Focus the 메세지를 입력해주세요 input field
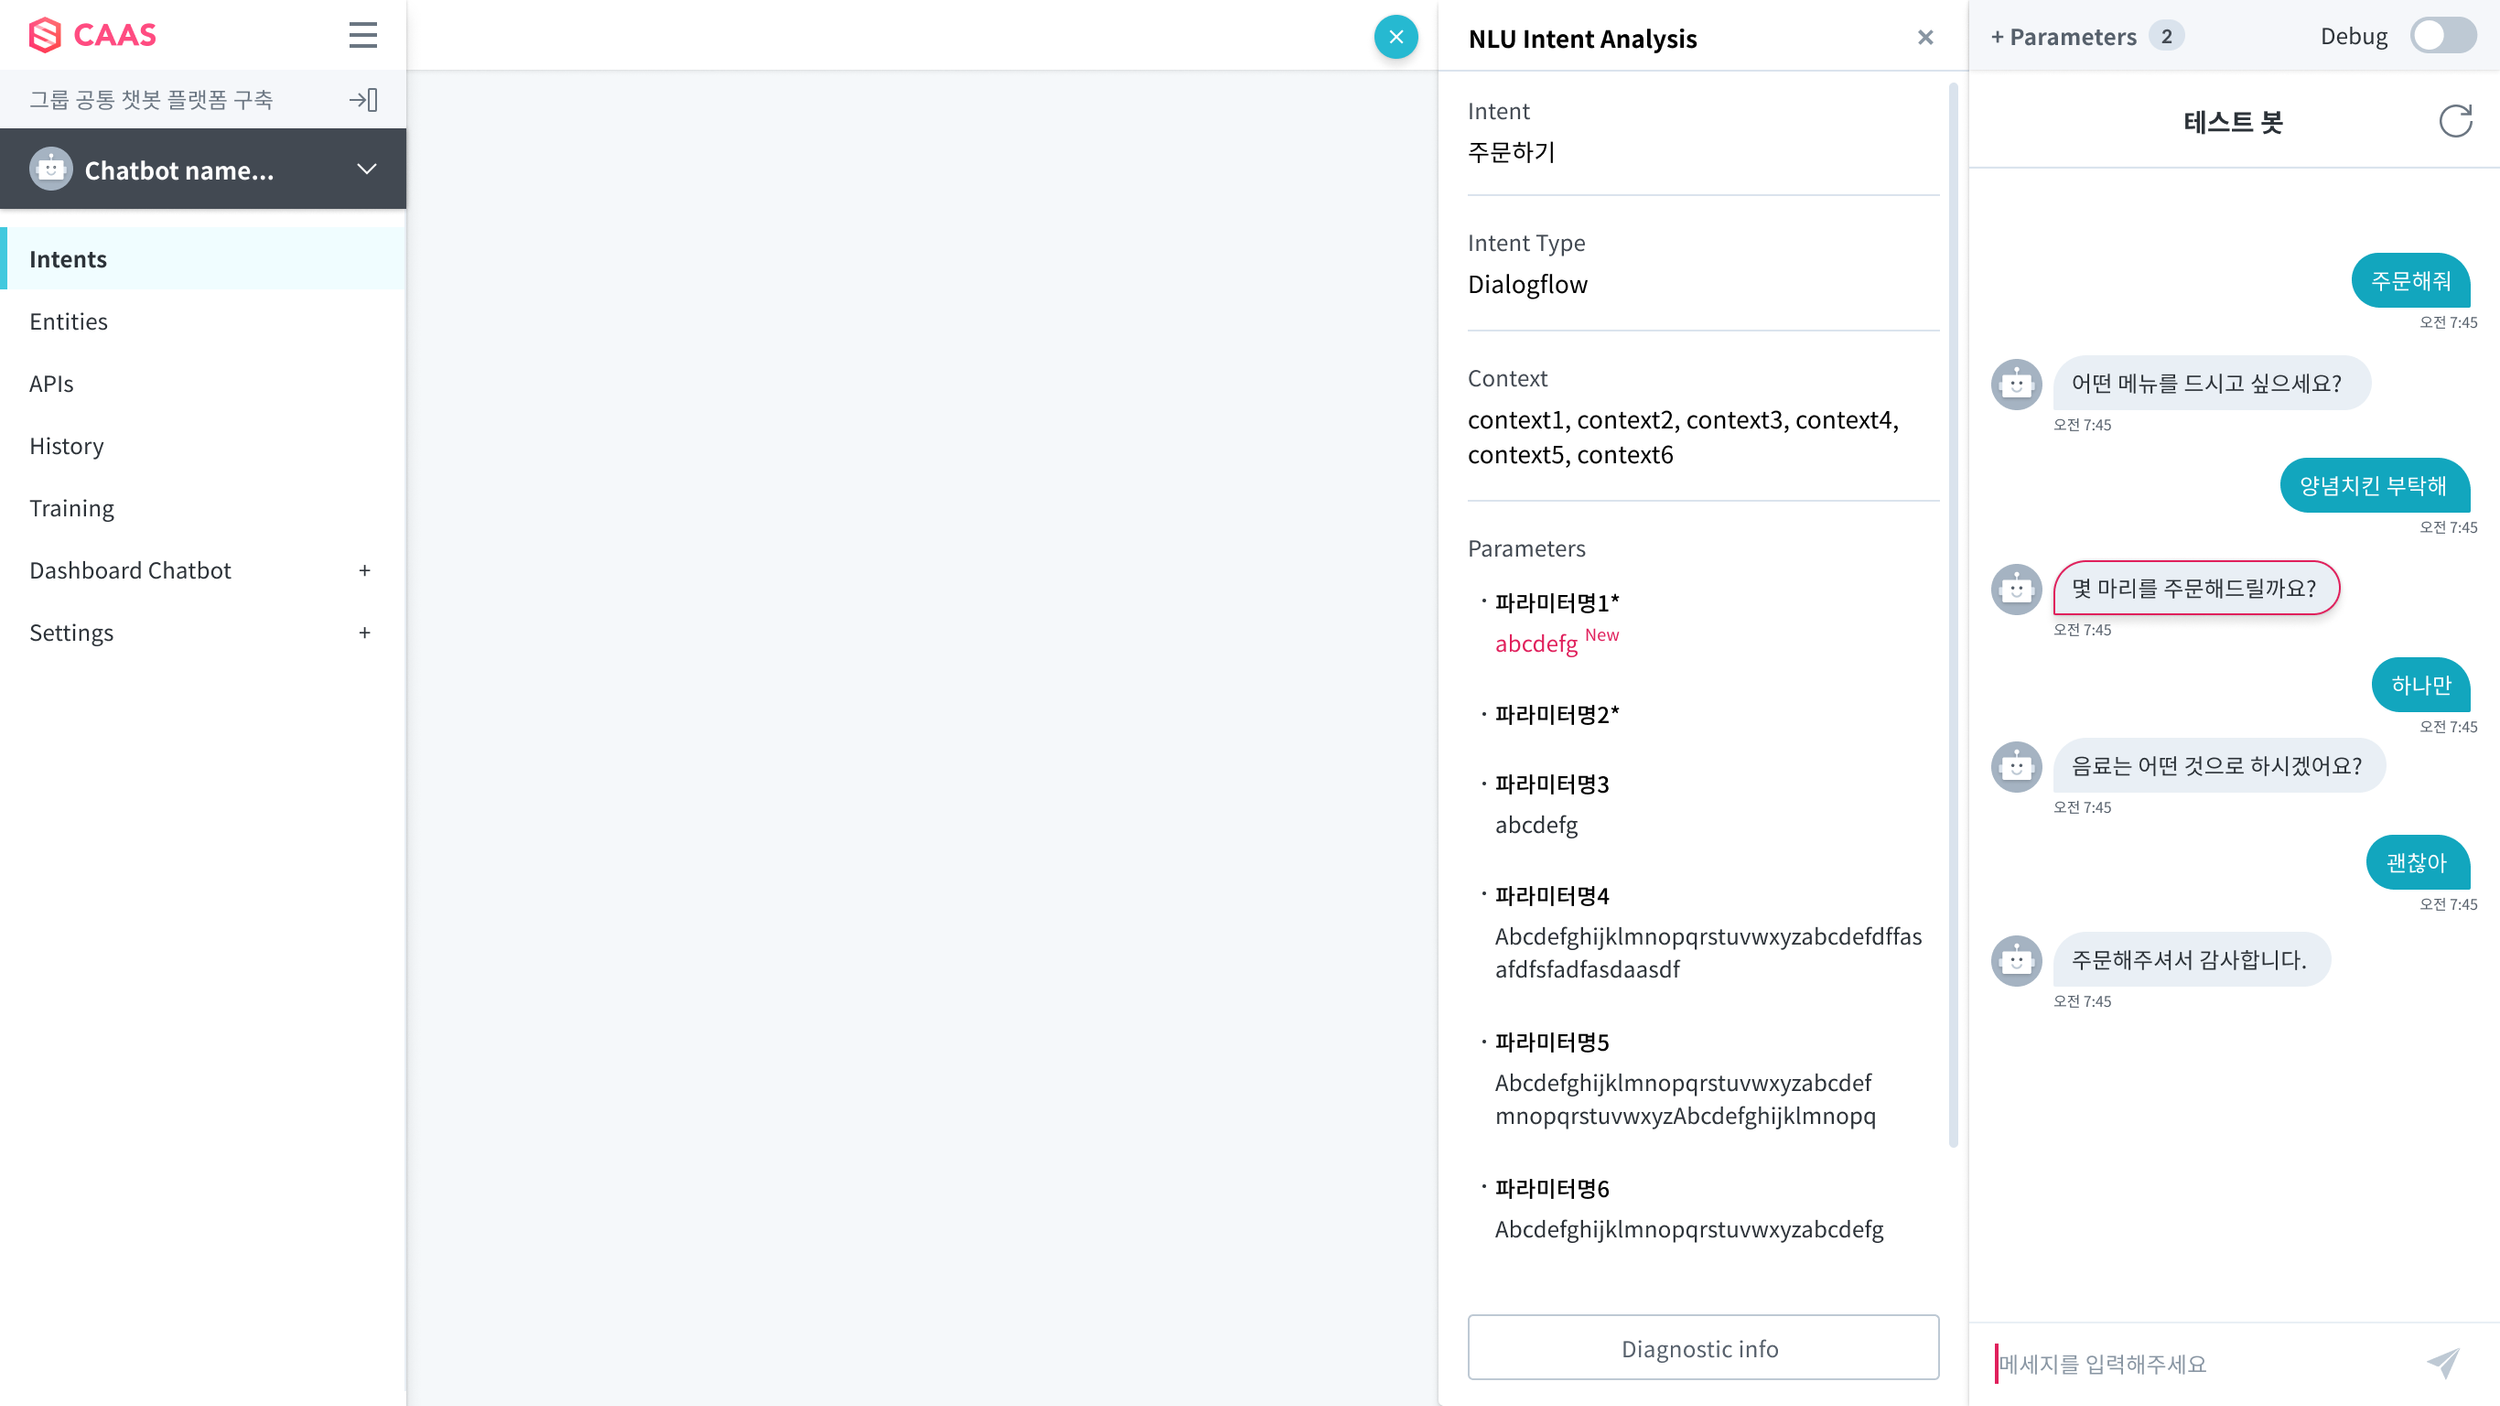 pyautogui.click(x=2200, y=1364)
